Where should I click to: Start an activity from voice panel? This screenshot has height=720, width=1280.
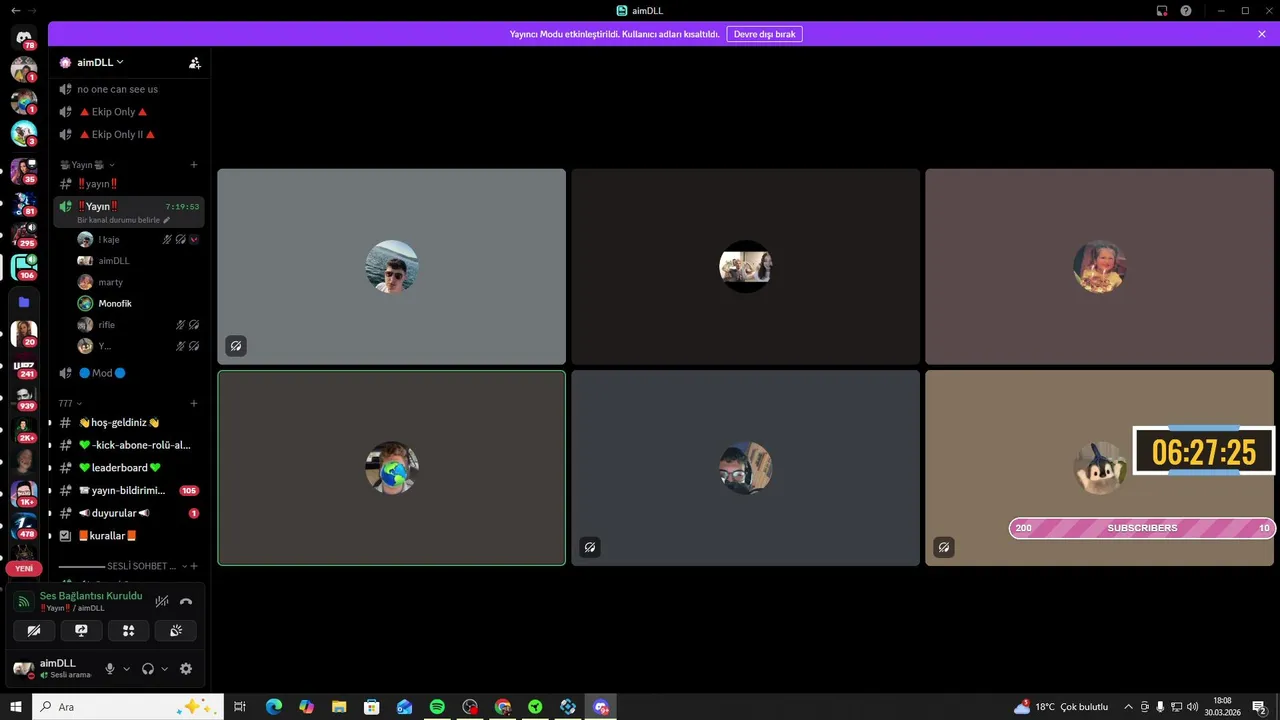pos(128,631)
